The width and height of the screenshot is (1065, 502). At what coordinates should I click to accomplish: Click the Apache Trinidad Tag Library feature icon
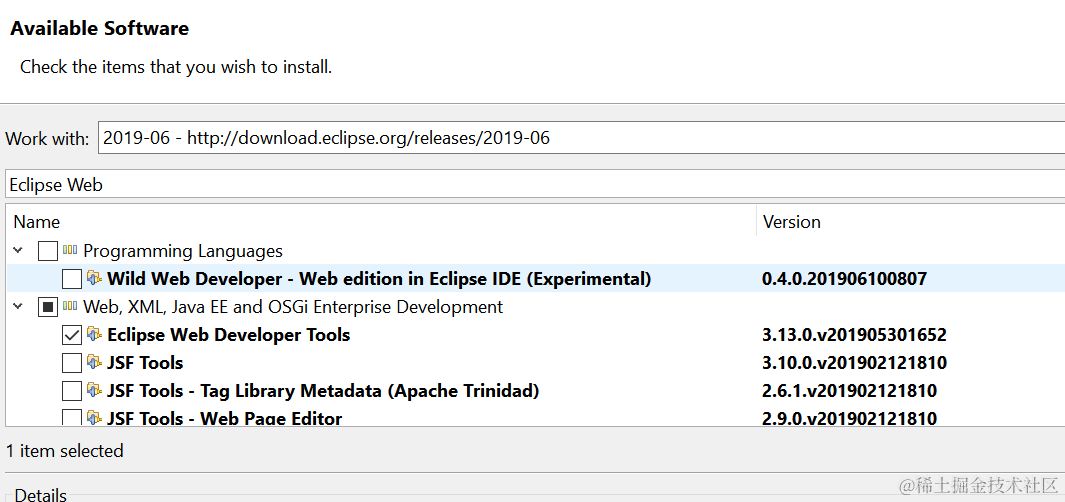pyautogui.click(x=94, y=390)
